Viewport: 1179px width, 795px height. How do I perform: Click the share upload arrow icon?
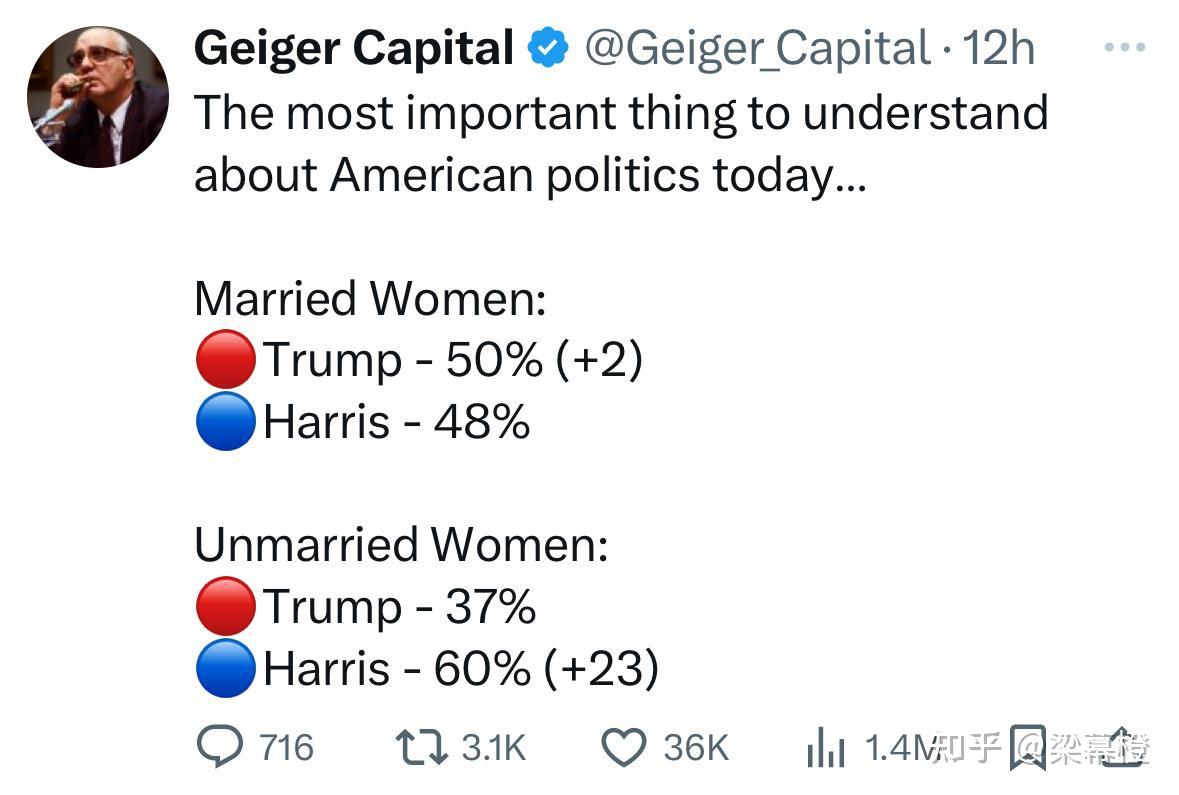click(x=1127, y=746)
